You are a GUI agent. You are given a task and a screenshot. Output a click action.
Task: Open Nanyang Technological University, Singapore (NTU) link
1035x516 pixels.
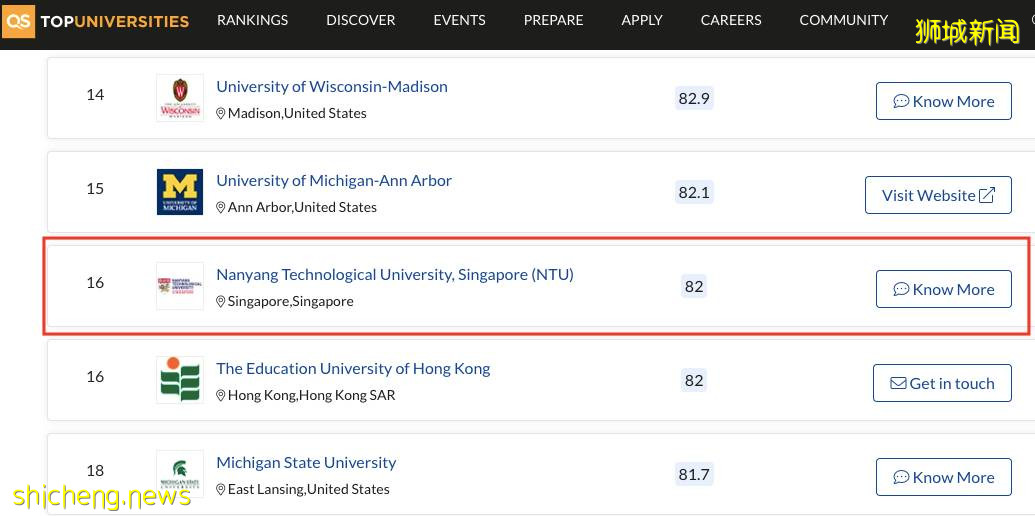click(x=395, y=275)
